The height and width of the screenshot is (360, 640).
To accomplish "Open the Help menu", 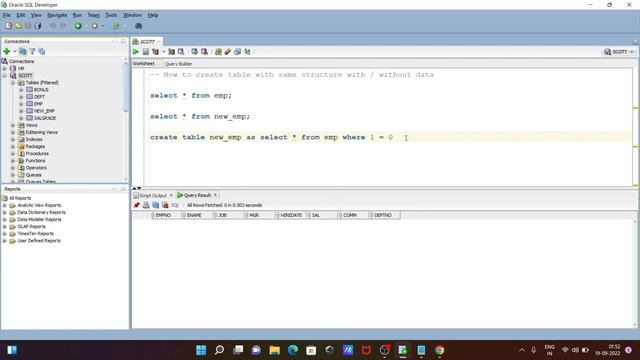I will tap(153, 15).
